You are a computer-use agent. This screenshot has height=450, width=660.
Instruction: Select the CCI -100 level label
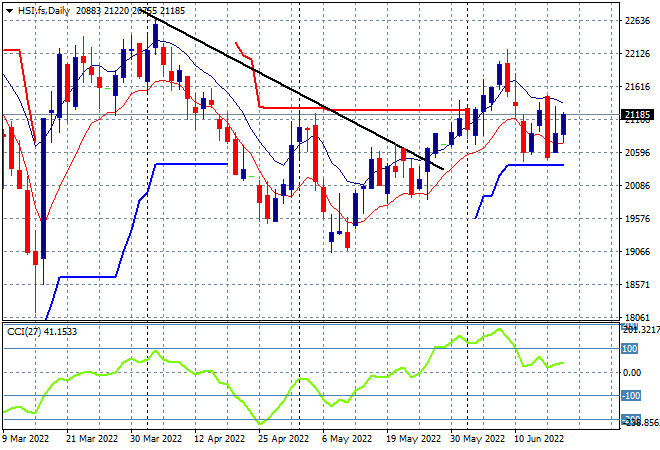pos(631,396)
